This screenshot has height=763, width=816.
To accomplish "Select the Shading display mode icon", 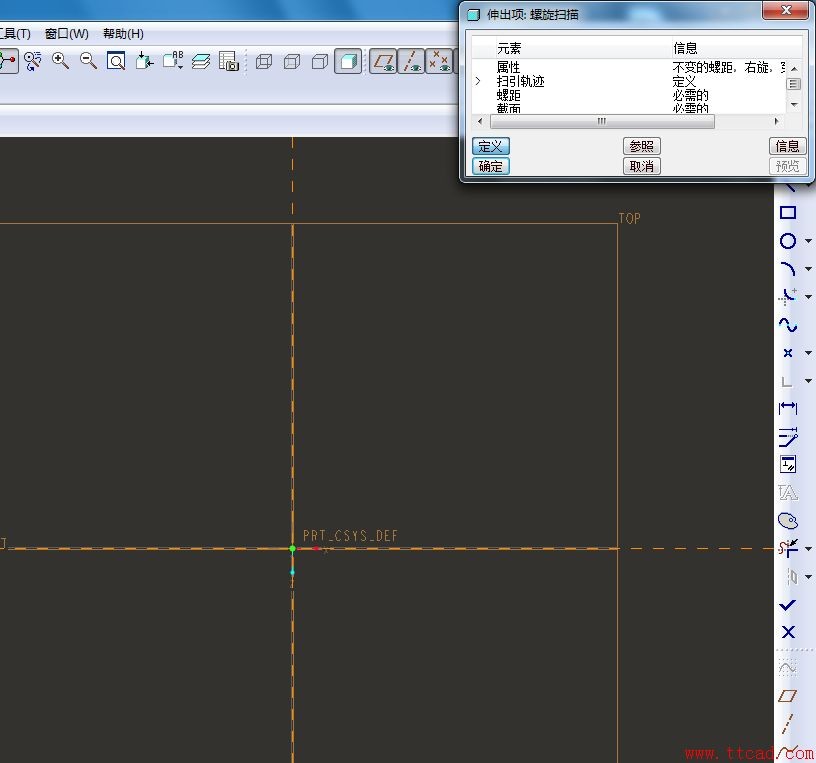I will click(x=349, y=61).
